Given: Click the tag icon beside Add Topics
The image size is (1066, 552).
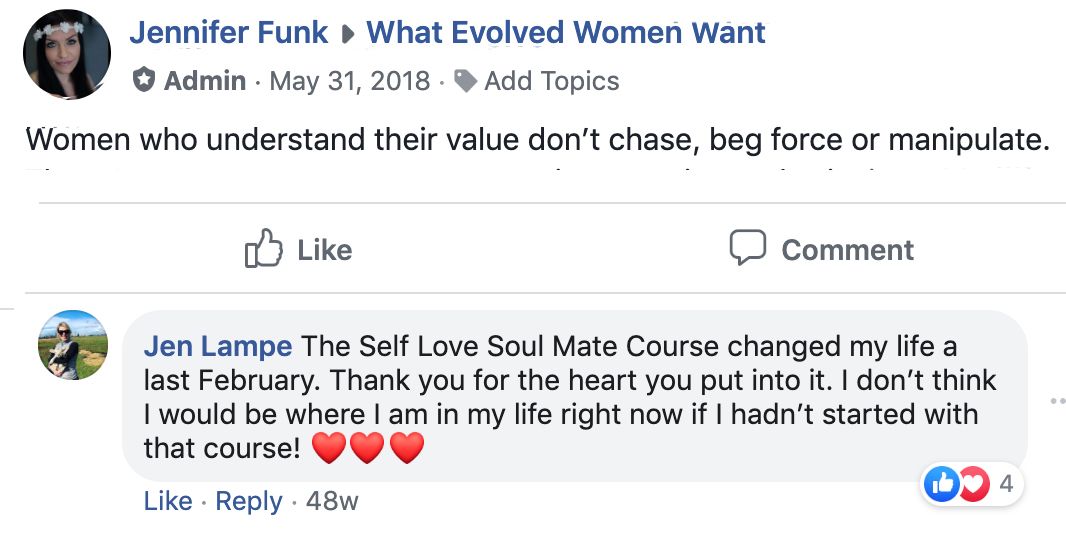Looking at the screenshot, I should click(466, 81).
